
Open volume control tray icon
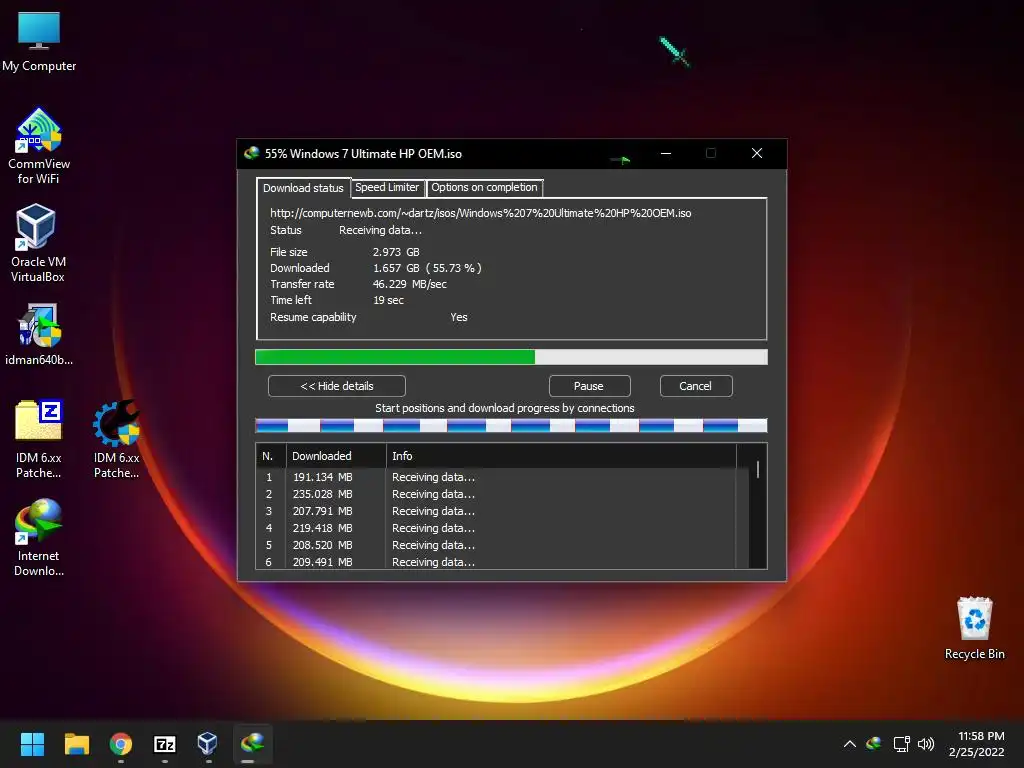point(926,744)
